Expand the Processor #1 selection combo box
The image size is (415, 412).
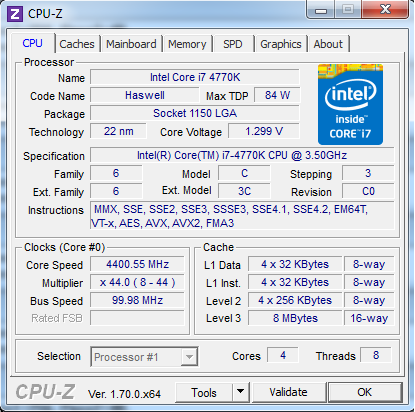[x=144, y=357]
